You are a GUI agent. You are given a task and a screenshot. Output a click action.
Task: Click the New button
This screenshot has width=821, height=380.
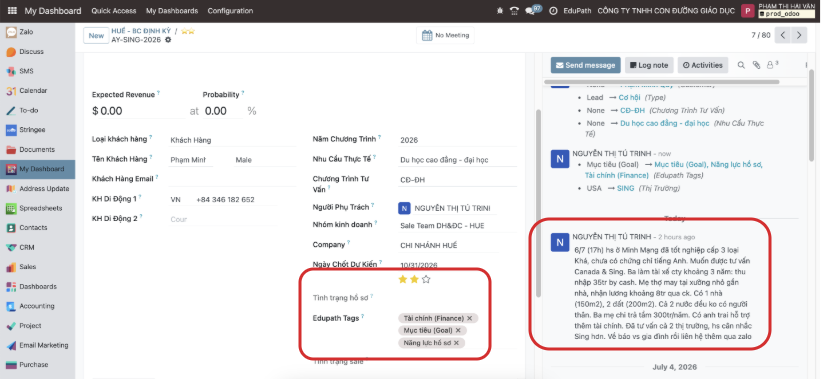[x=96, y=36]
